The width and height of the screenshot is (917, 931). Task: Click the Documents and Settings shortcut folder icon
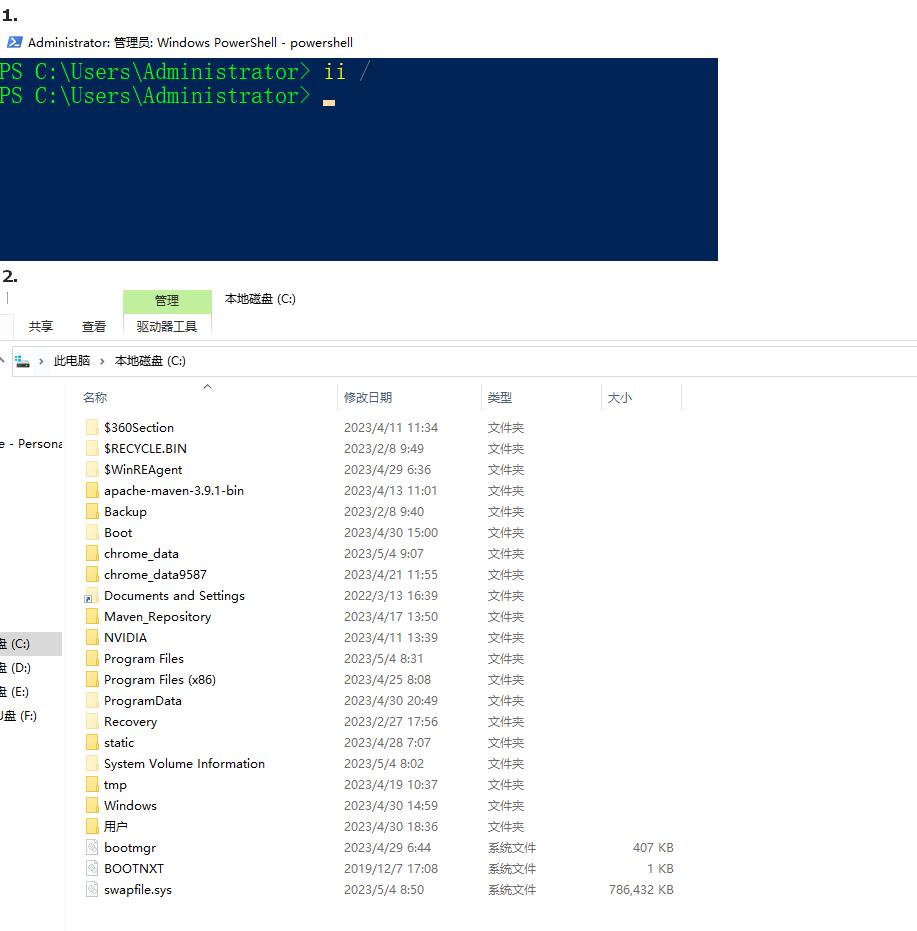94,595
